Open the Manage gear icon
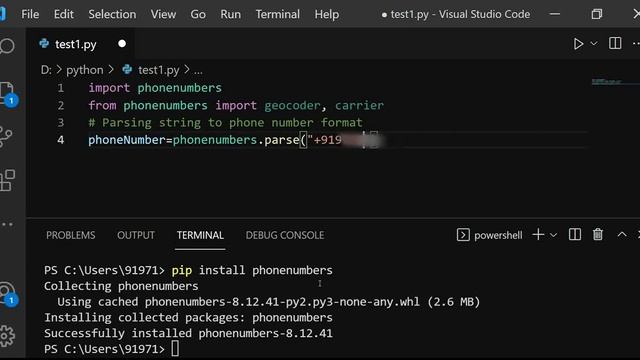This screenshot has width=640, height=360. tap(7, 336)
